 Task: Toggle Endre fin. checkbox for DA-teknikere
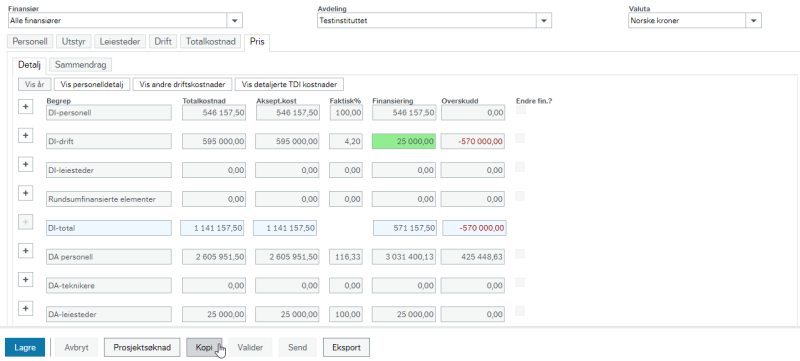pos(520,282)
